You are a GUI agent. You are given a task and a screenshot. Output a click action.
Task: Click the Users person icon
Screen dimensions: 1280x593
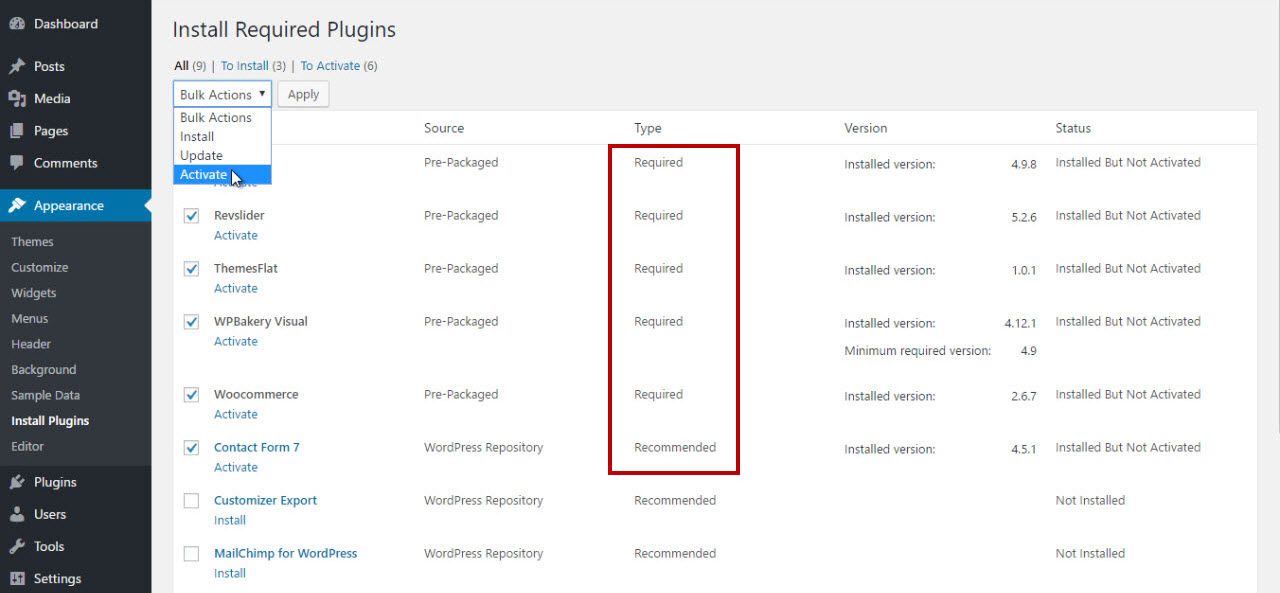(17, 514)
